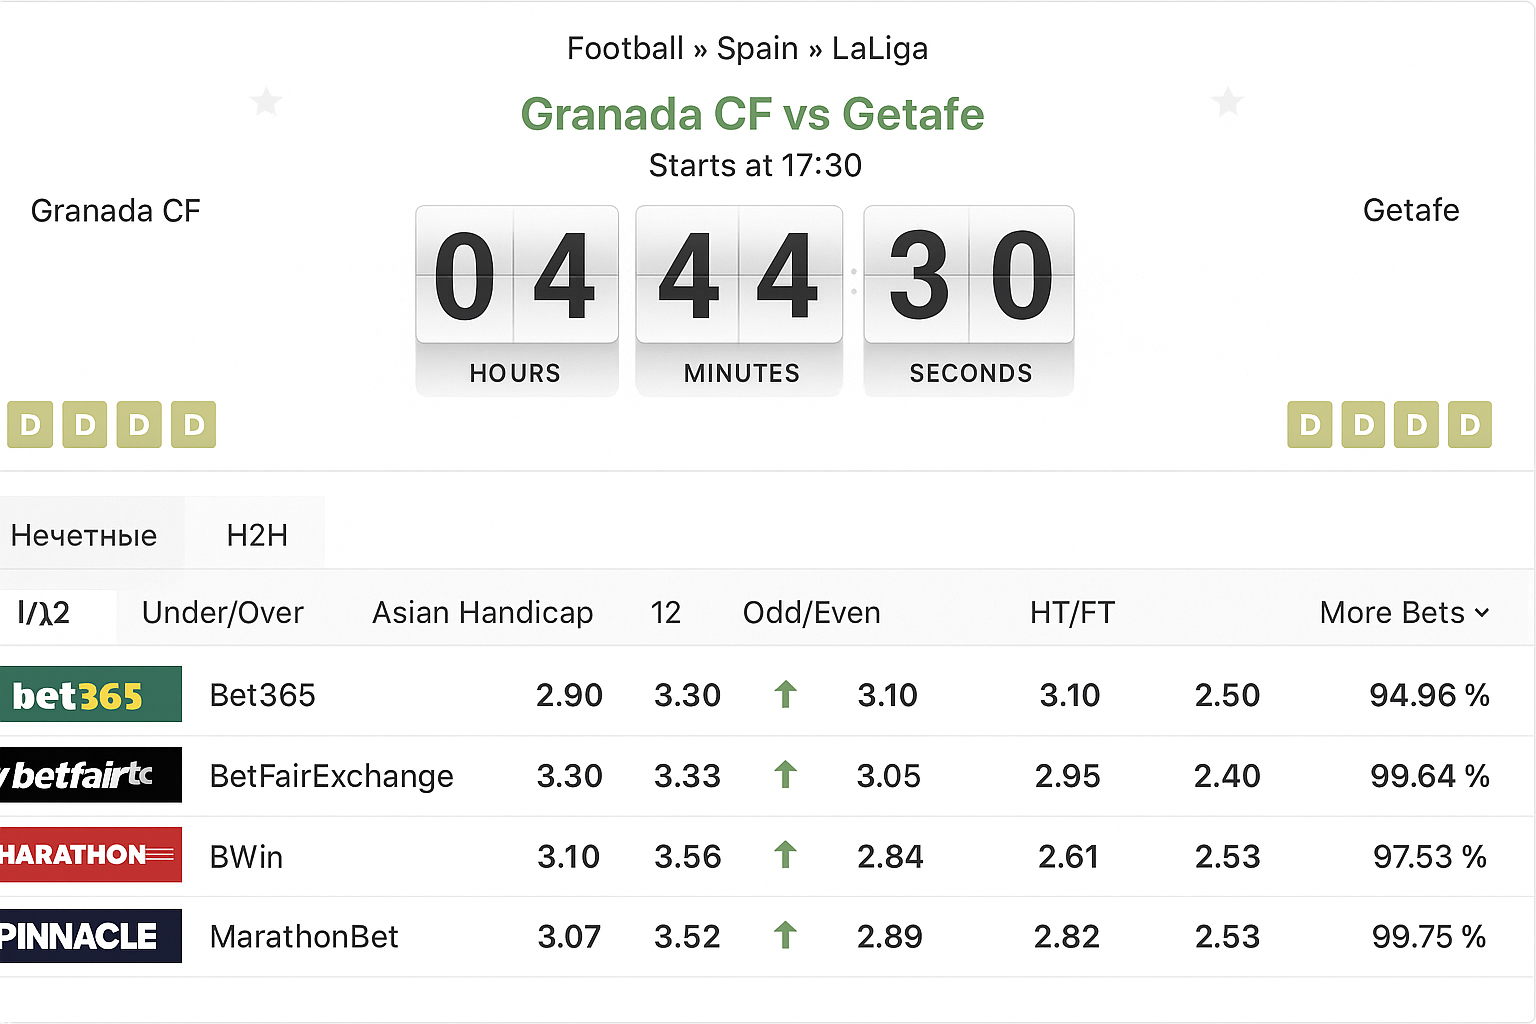Open the Under/Over market tab
This screenshot has height=1024, width=1536.
coord(222,612)
